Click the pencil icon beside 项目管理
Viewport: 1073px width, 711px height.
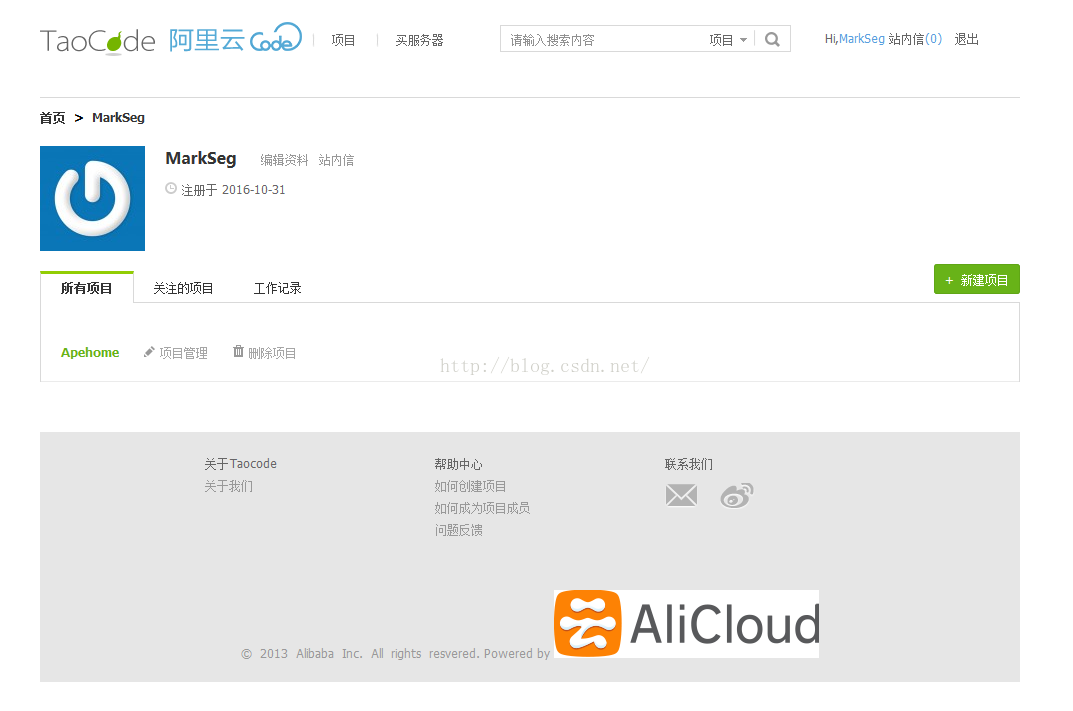click(148, 352)
